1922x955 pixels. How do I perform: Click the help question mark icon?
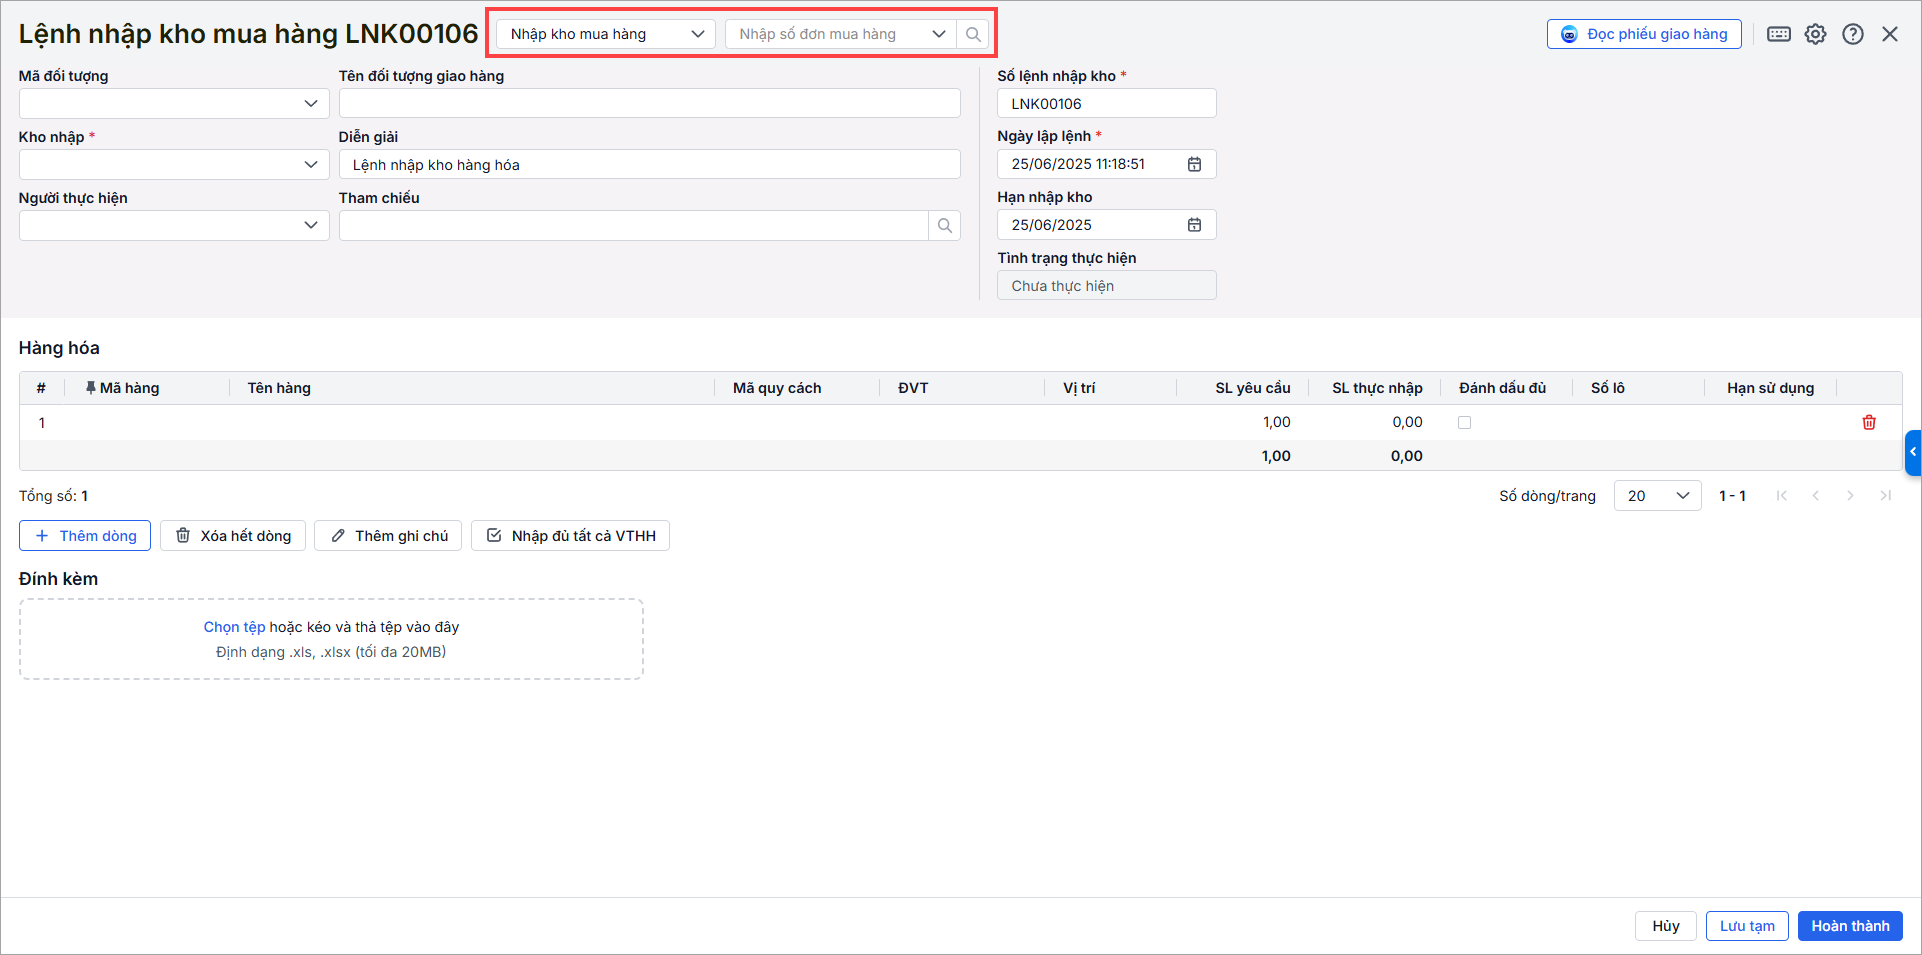[1852, 34]
